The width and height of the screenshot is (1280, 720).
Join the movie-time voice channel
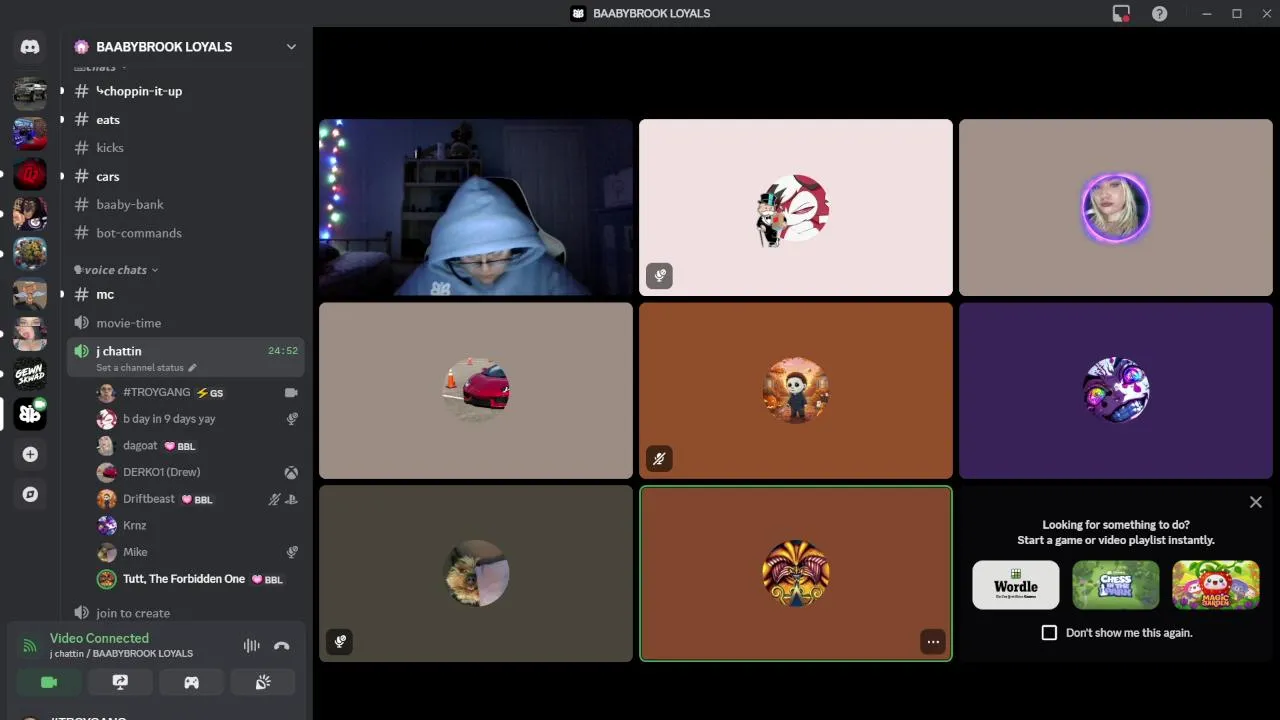[x=186, y=323]
